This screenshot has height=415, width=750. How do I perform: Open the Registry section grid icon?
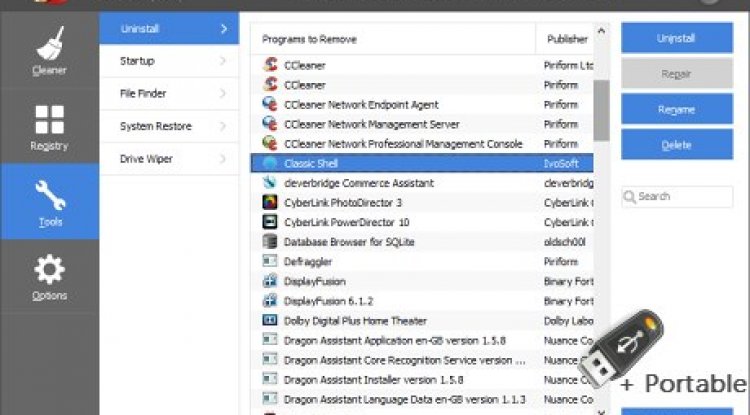(49, 120)
